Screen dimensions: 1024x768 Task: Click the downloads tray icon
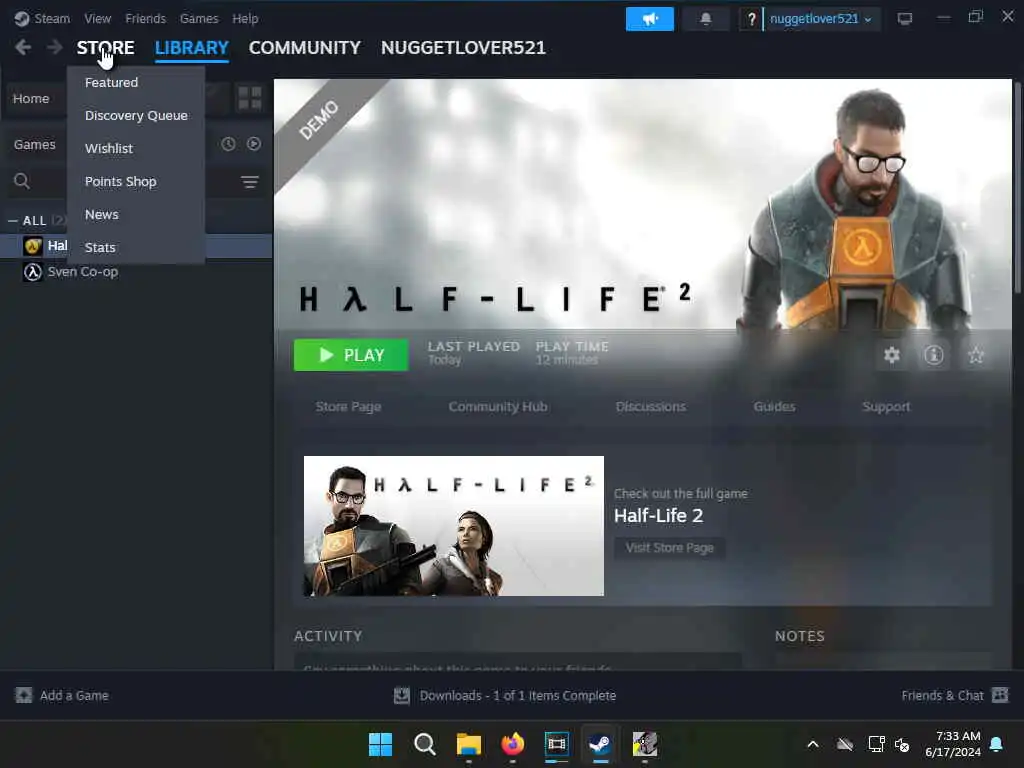(x=402, y=696)
